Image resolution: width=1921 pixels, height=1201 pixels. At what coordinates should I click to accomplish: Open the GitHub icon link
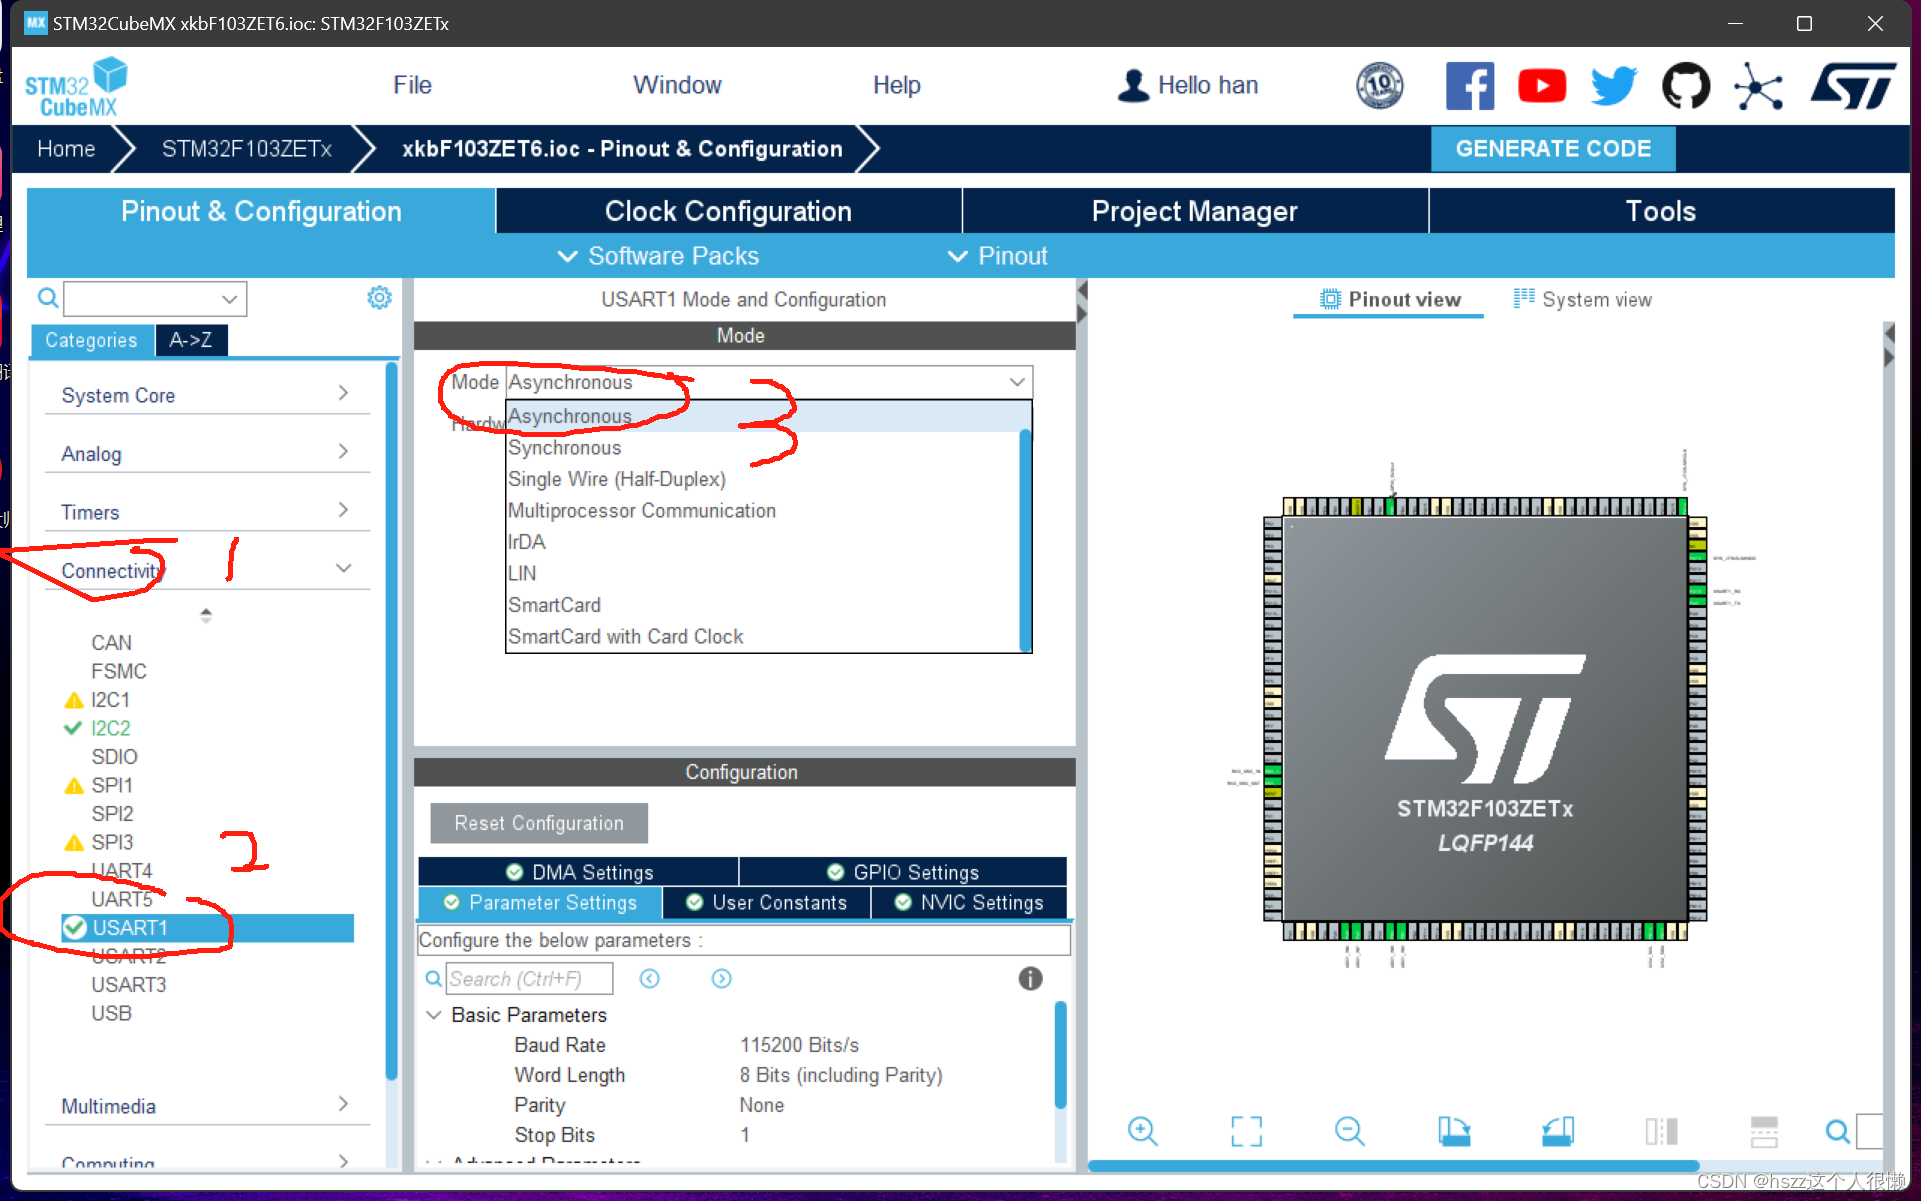[x=1686, y=86]
